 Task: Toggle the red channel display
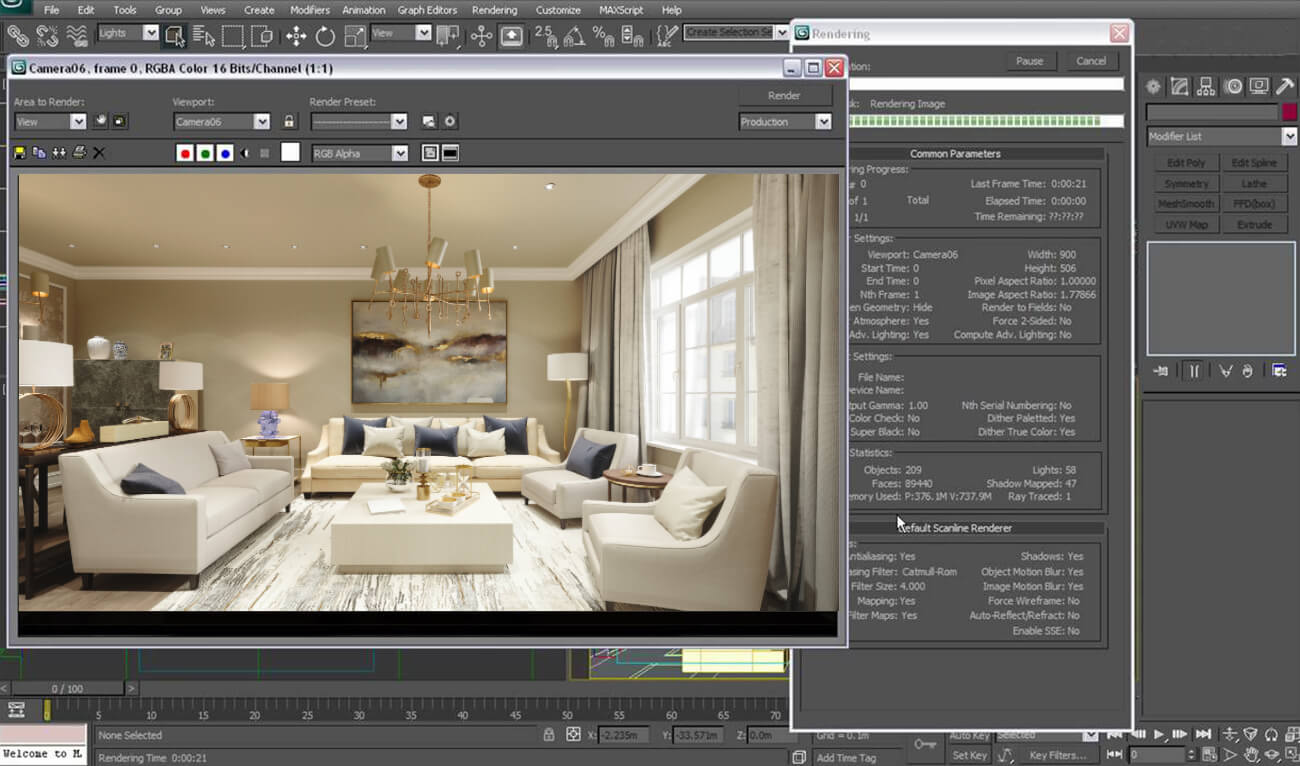(x=184, y=153)
